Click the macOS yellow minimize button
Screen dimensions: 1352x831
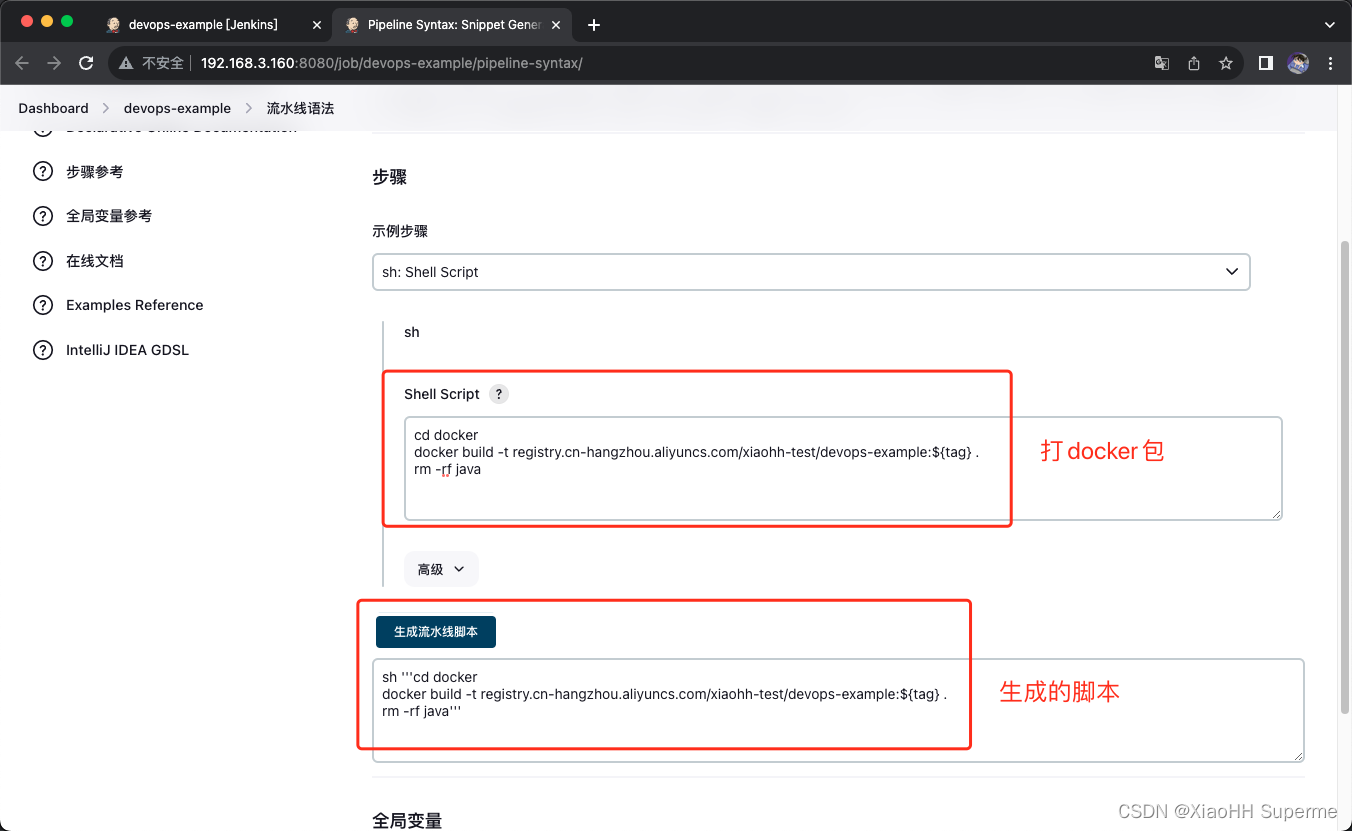pyautogui.click(x=47, y=21)
